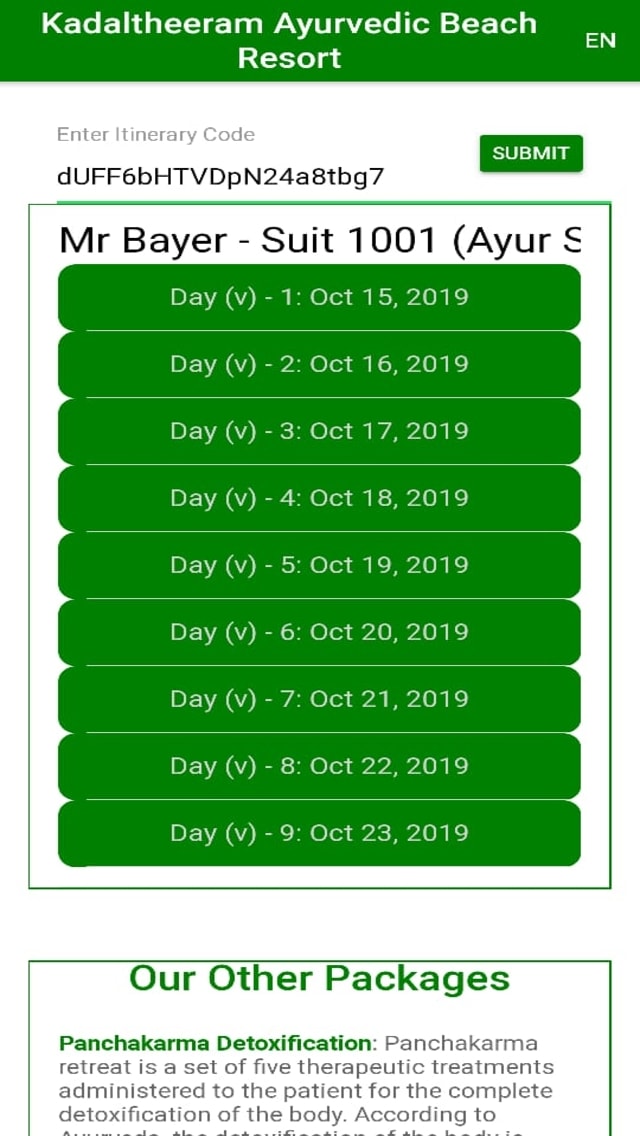Expand Day 8: Oct 22, 2019
Image resolution: width=640 pixels, height=1136 pixels.
click(x=319, y=766)
